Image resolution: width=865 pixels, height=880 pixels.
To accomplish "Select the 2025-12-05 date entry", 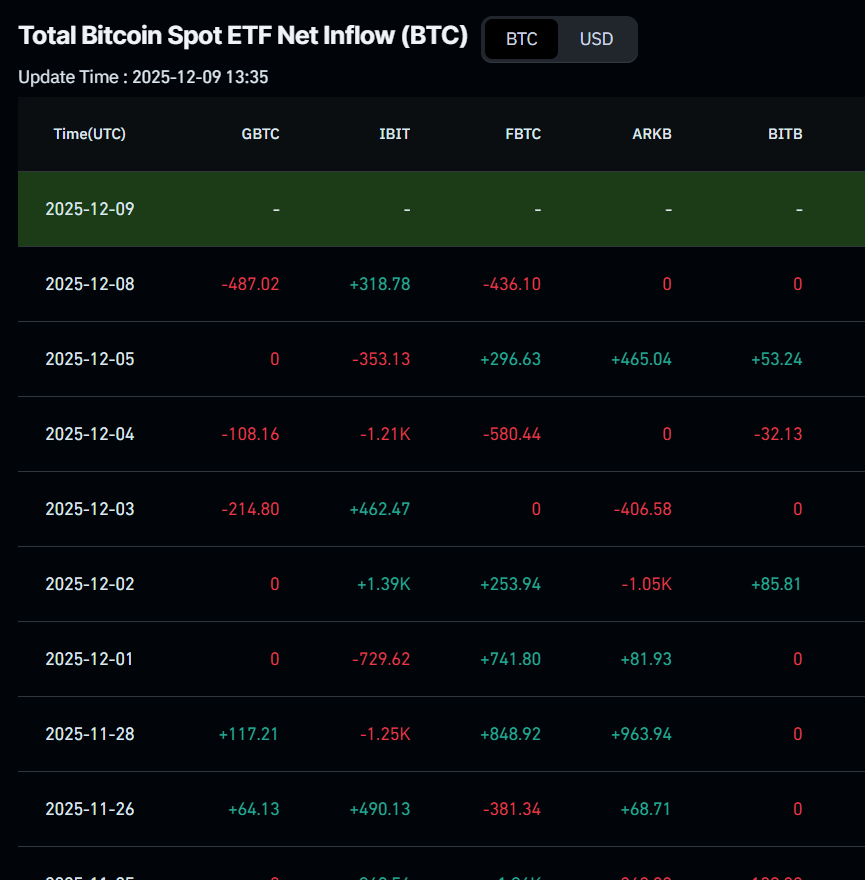I will click(90, 359).
